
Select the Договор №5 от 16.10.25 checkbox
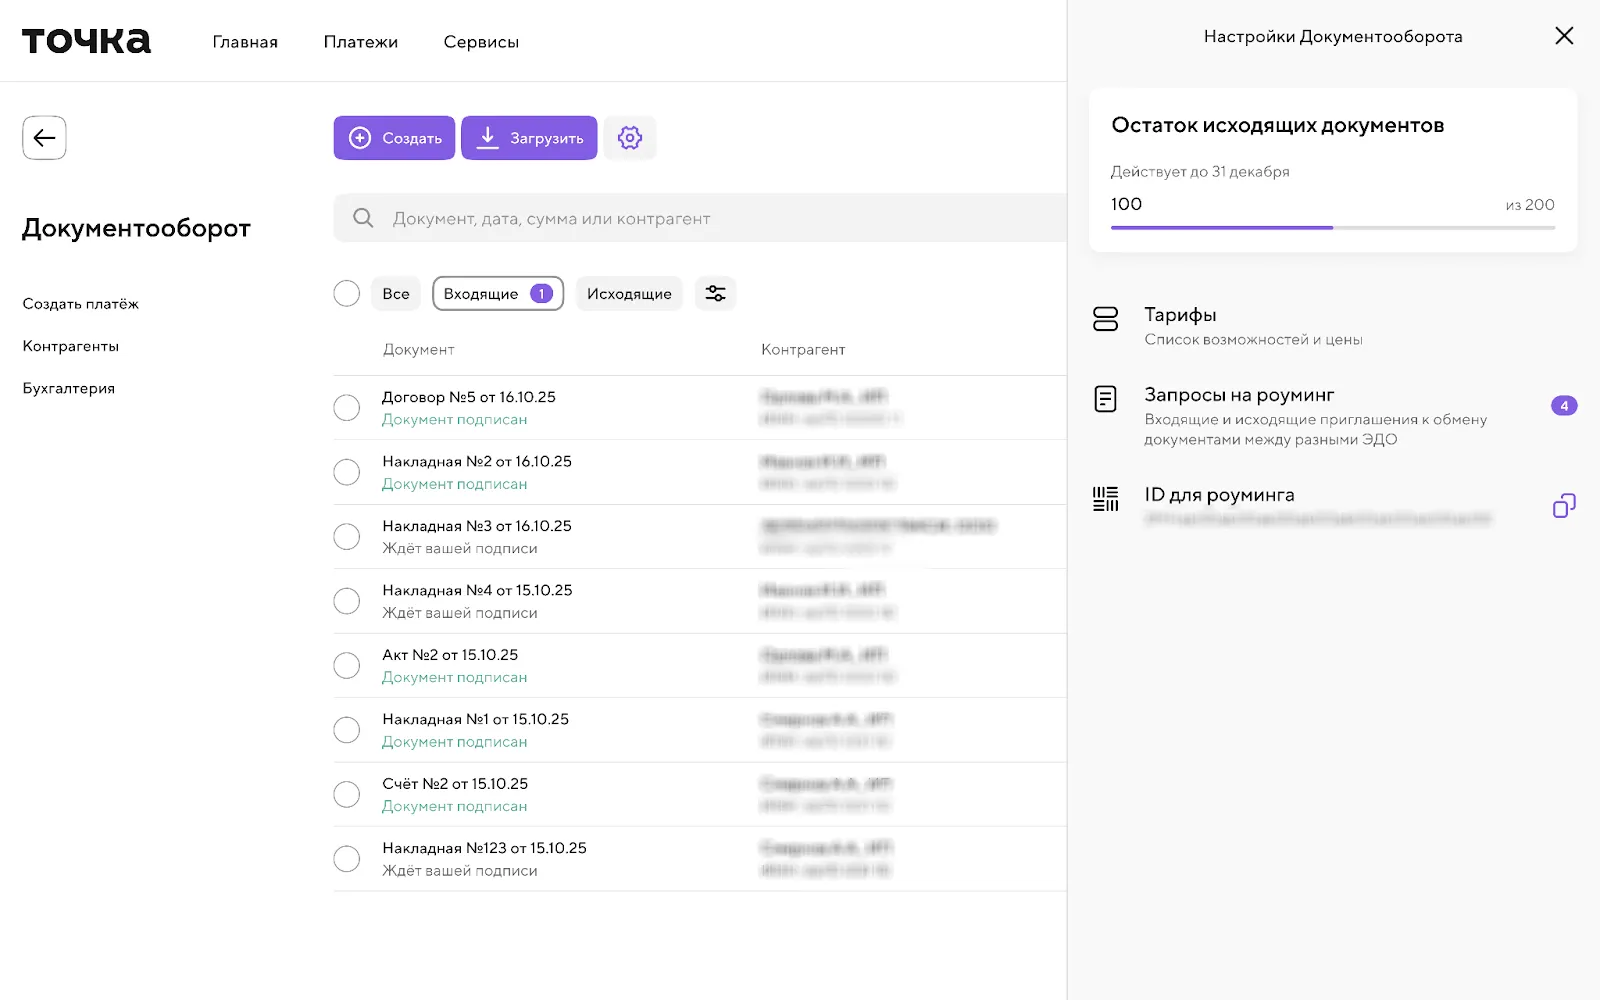click(x=347, y=408)
